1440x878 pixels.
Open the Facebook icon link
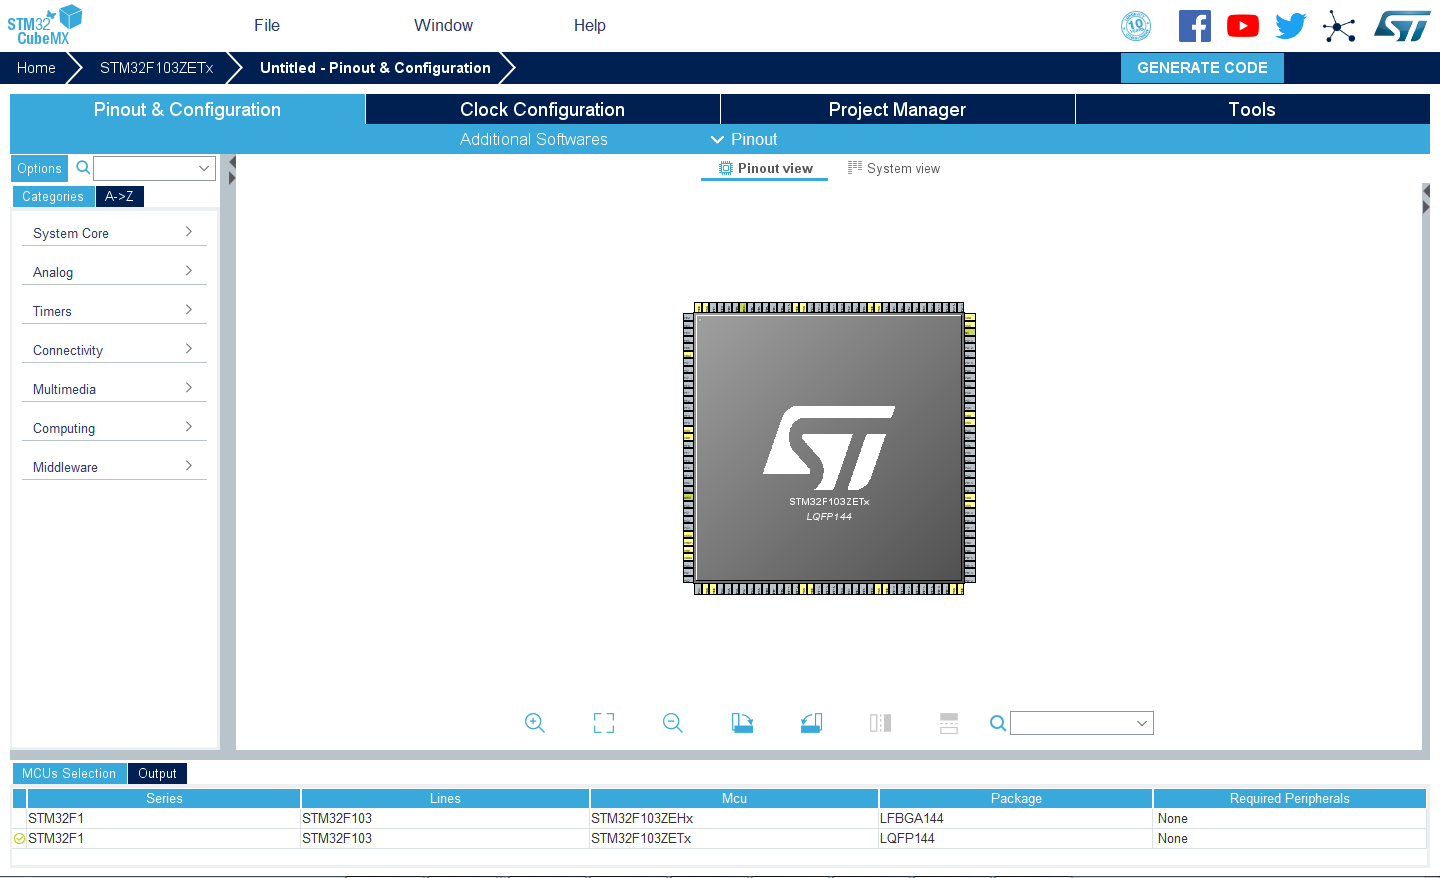pyautogui.click(x=1195, y=26)
